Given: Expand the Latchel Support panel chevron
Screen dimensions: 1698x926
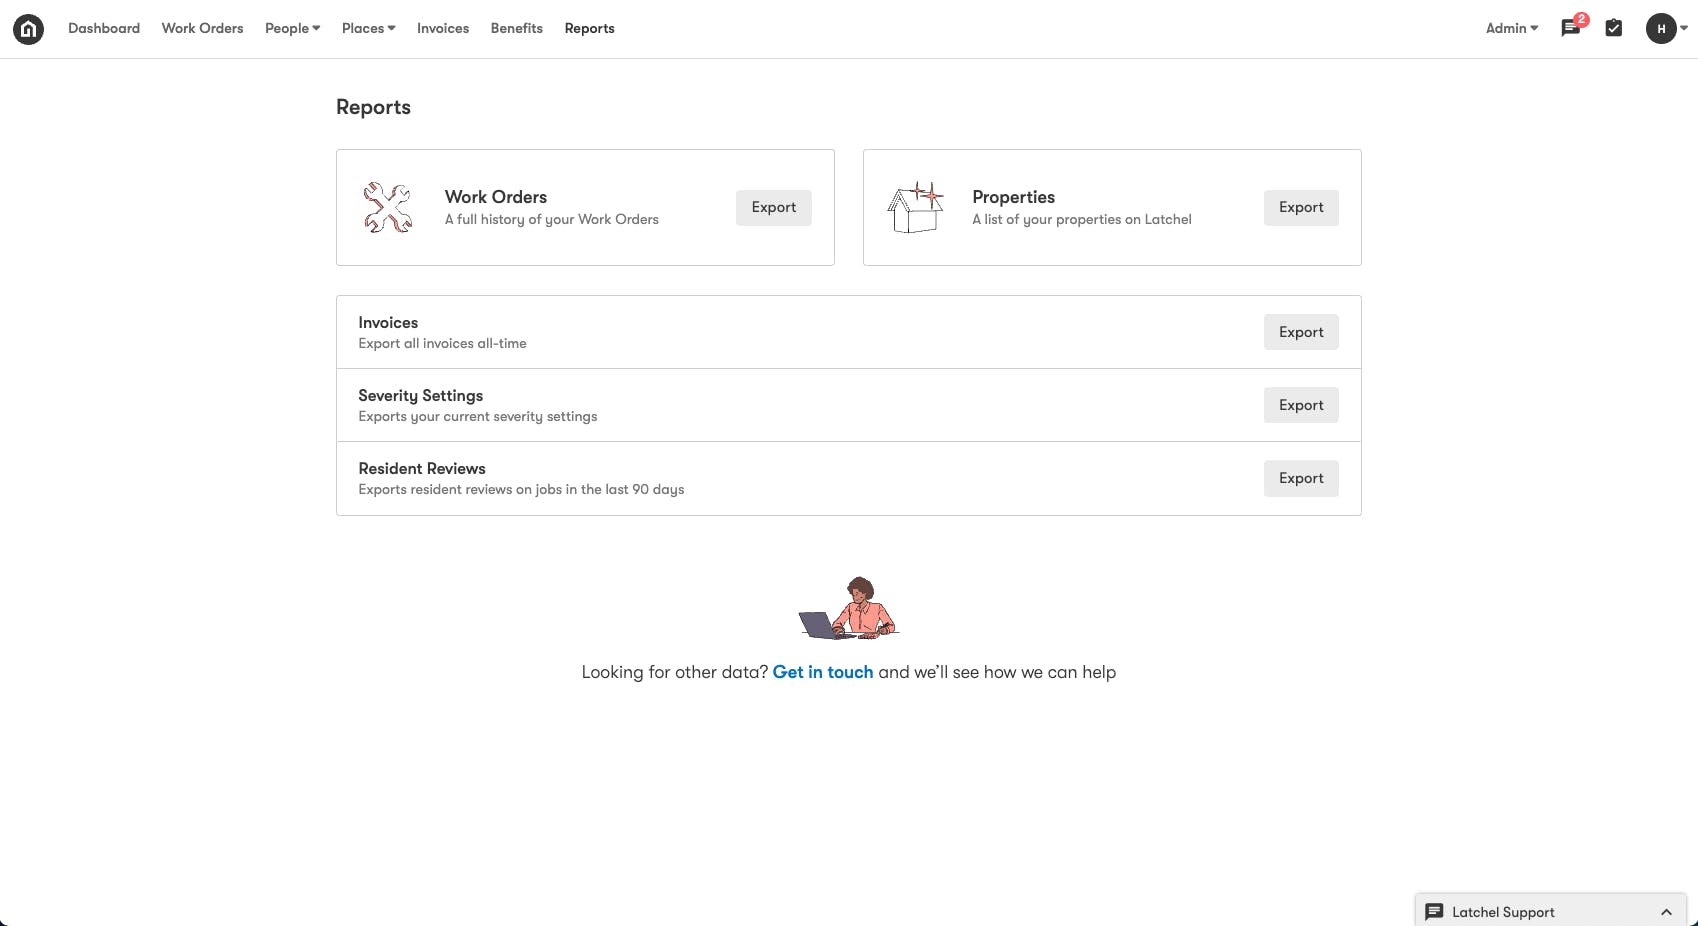Looking at the screenshot, I should tap(1666, 912).
